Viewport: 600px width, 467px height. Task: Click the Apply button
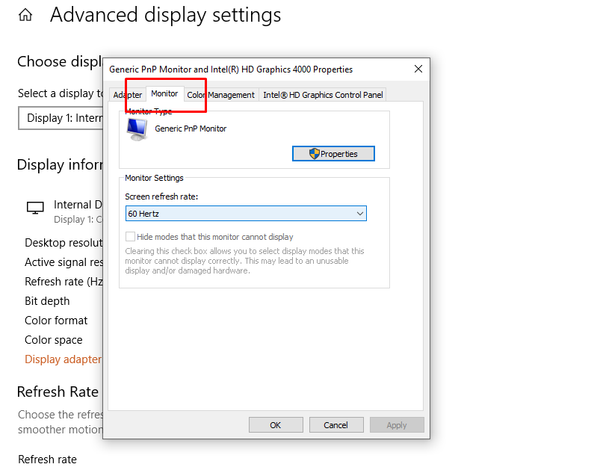coord(396,425)
